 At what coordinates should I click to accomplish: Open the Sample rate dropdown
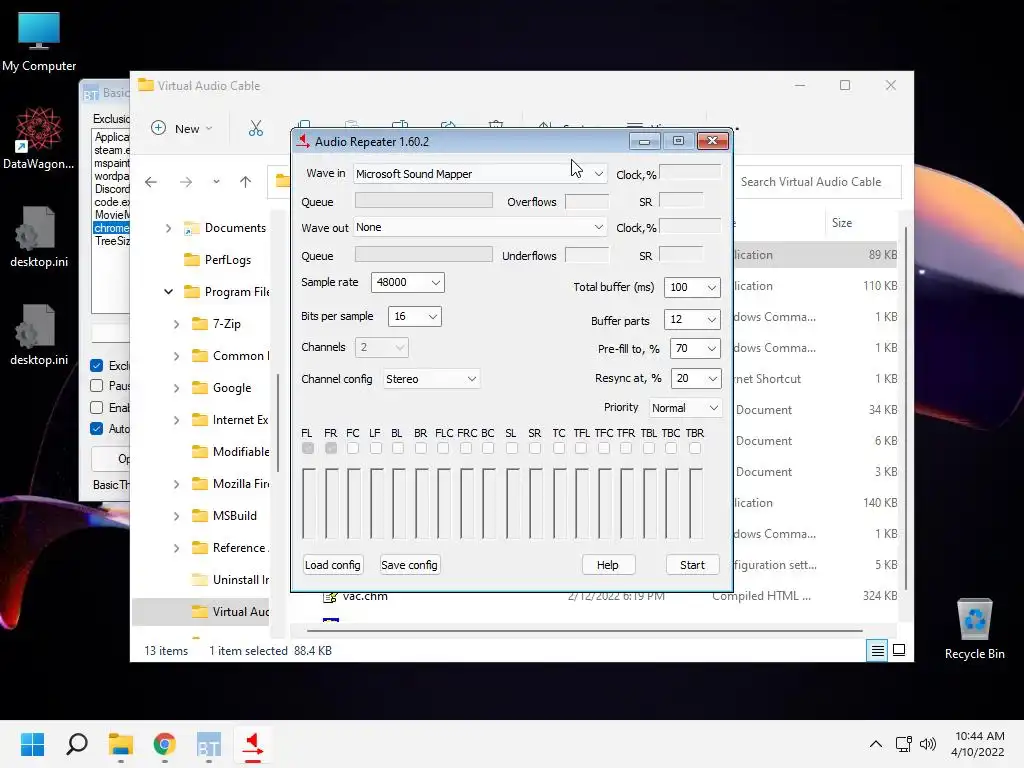coord(408,282)
